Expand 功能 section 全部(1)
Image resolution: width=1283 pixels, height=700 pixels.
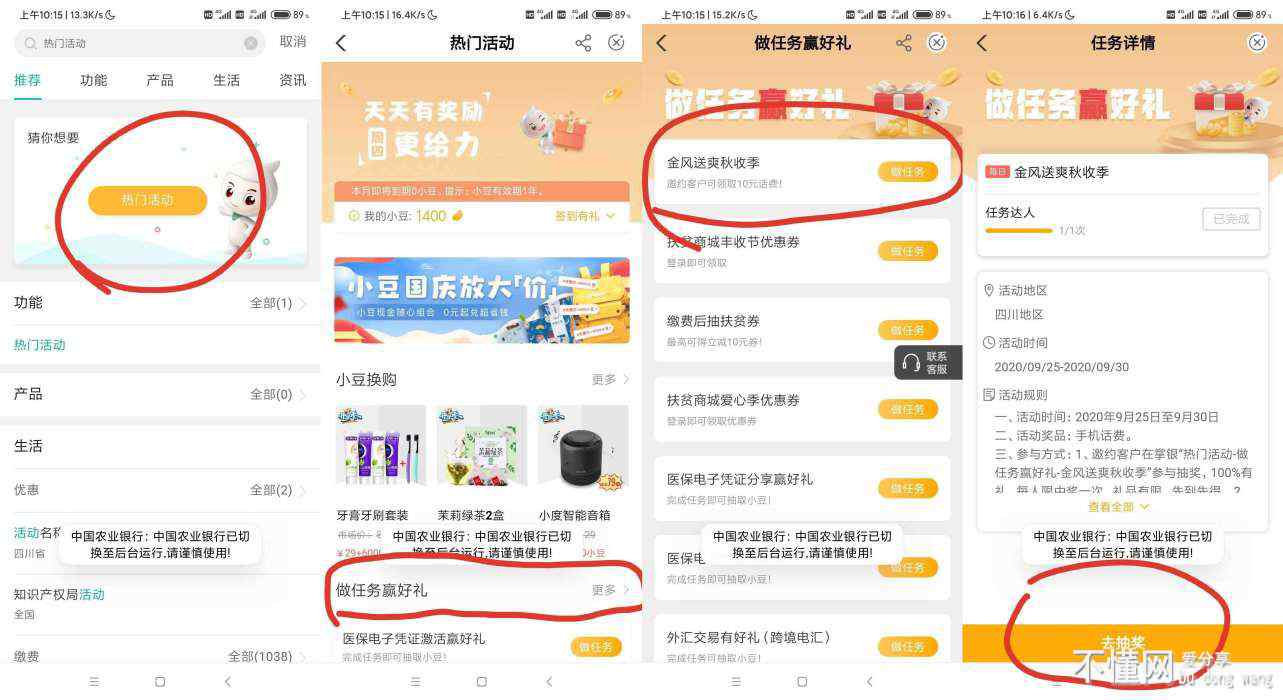click(278, 303)
